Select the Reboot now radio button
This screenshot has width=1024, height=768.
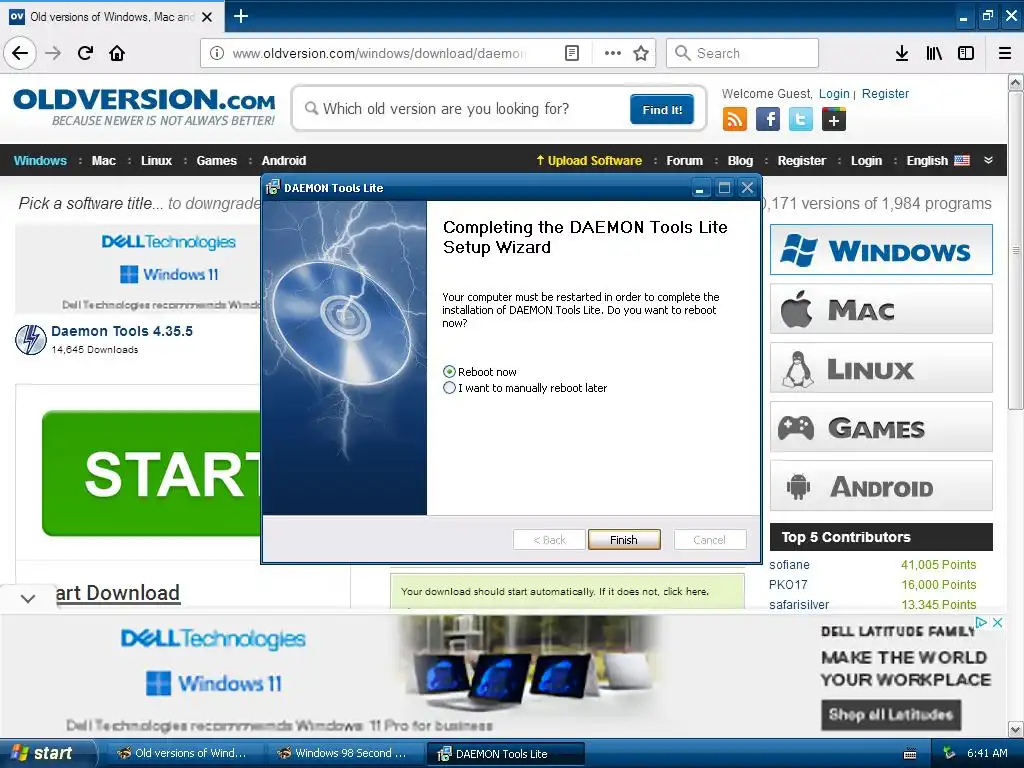coord(449,372)
